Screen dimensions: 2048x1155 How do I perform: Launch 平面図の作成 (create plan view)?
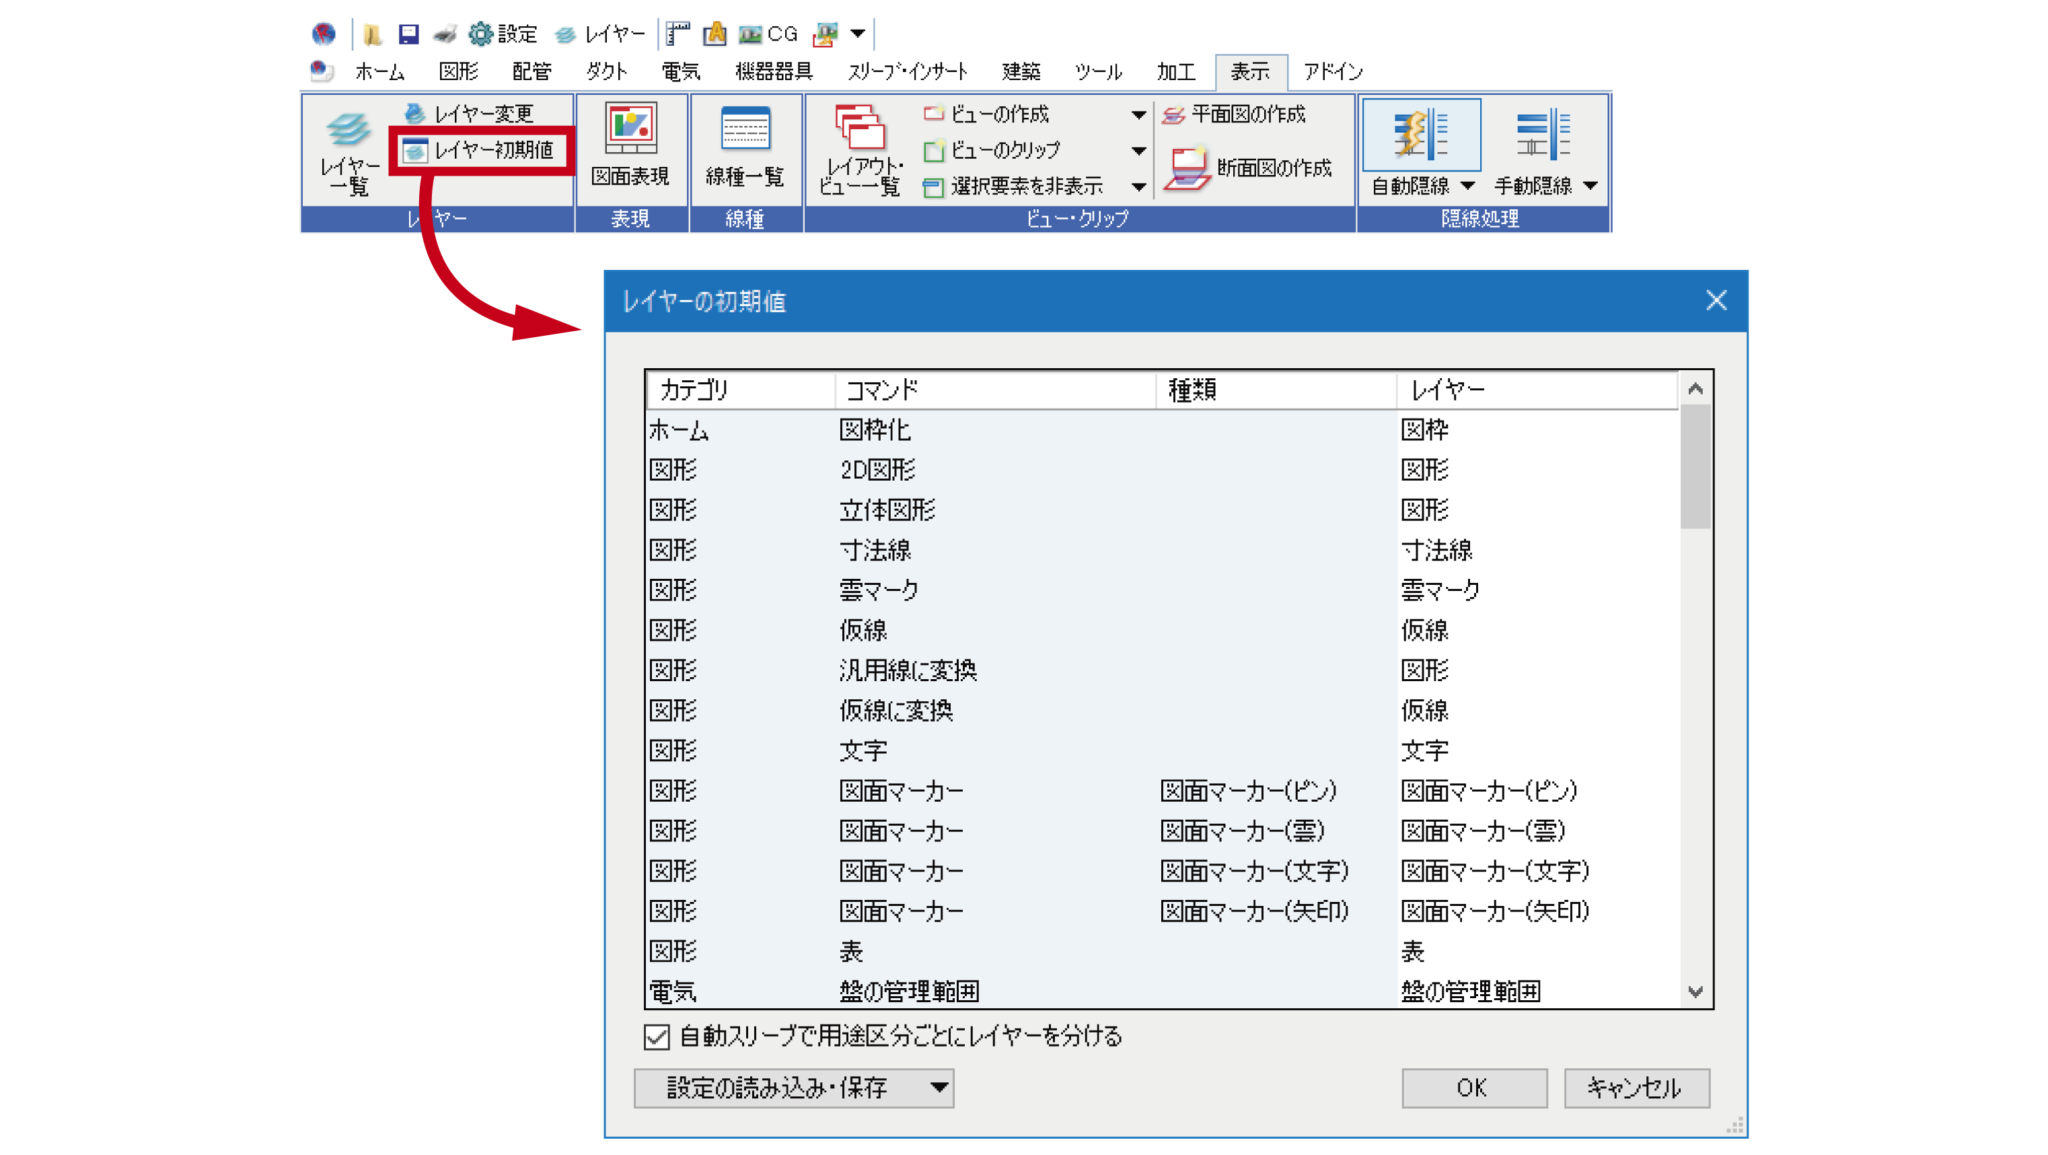1246,115
